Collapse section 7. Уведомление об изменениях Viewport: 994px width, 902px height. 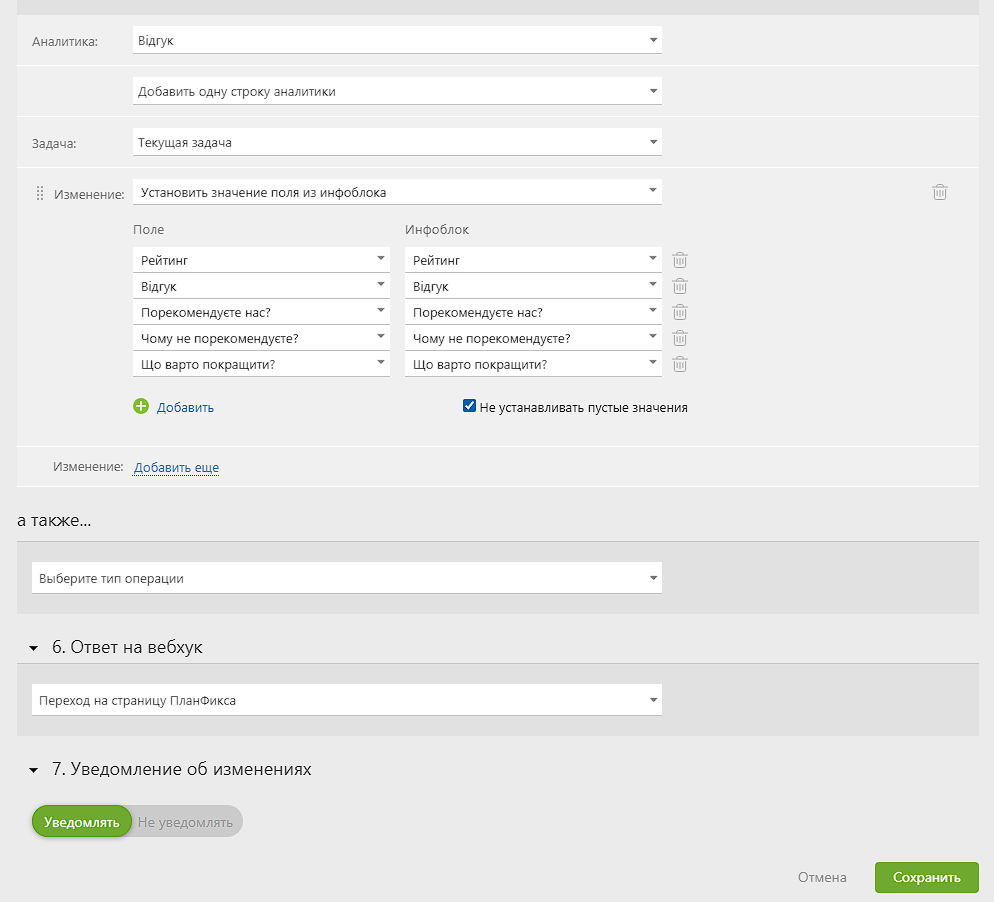pos(34,770)
